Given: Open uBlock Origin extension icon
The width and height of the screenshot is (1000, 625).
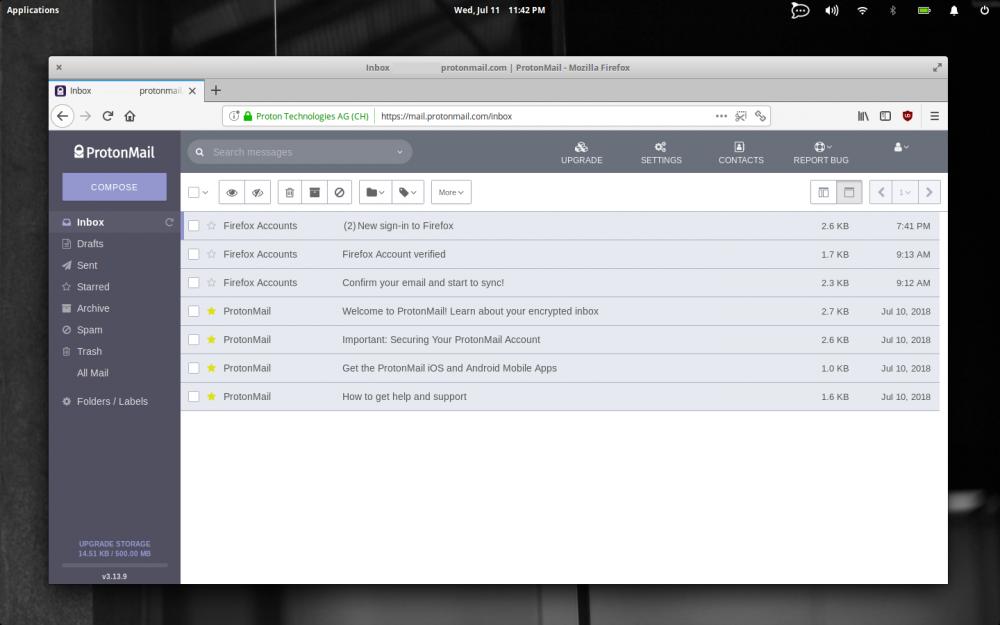Looking at the screenshot, I should [x=908, y=116].
